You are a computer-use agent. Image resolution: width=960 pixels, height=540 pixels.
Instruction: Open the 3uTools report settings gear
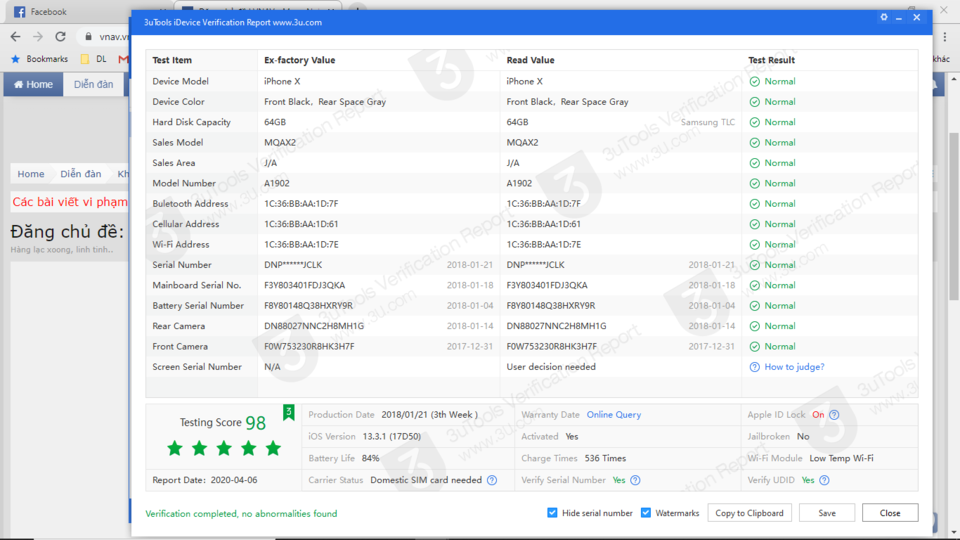[883, 17]
